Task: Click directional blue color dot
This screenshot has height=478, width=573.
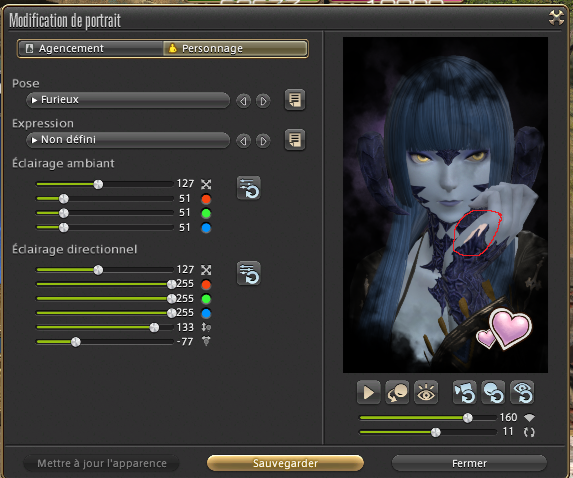Action: (x=206, y=314)
